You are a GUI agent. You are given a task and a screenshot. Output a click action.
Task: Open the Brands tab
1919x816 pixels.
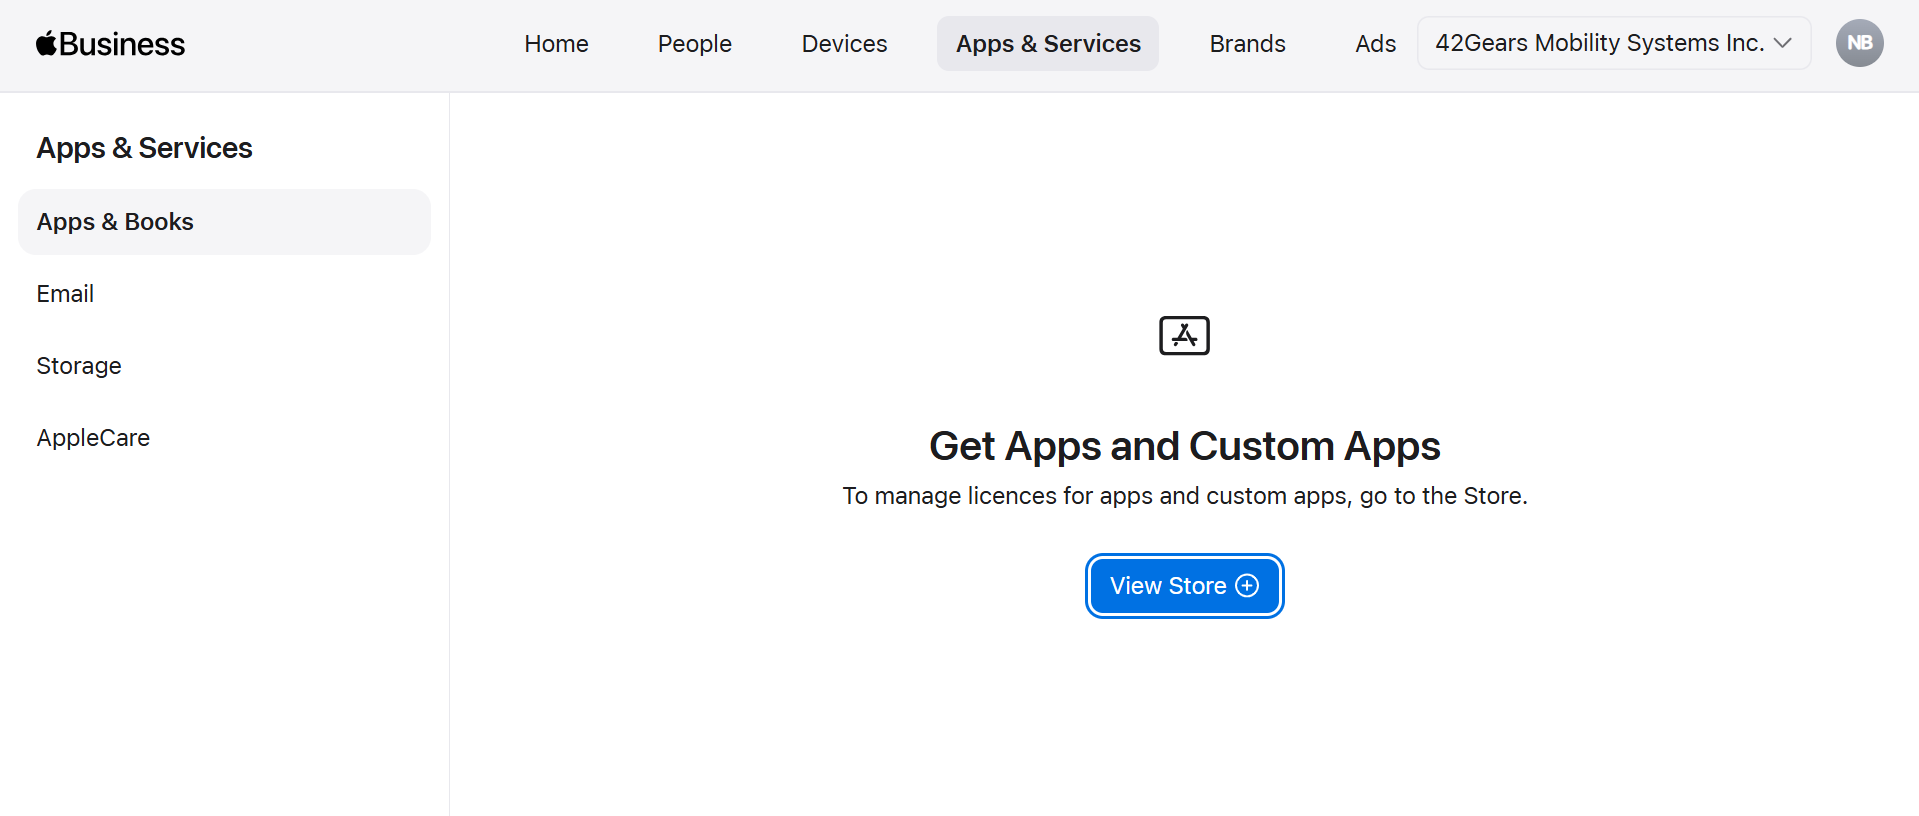[x=1247, y=44]
